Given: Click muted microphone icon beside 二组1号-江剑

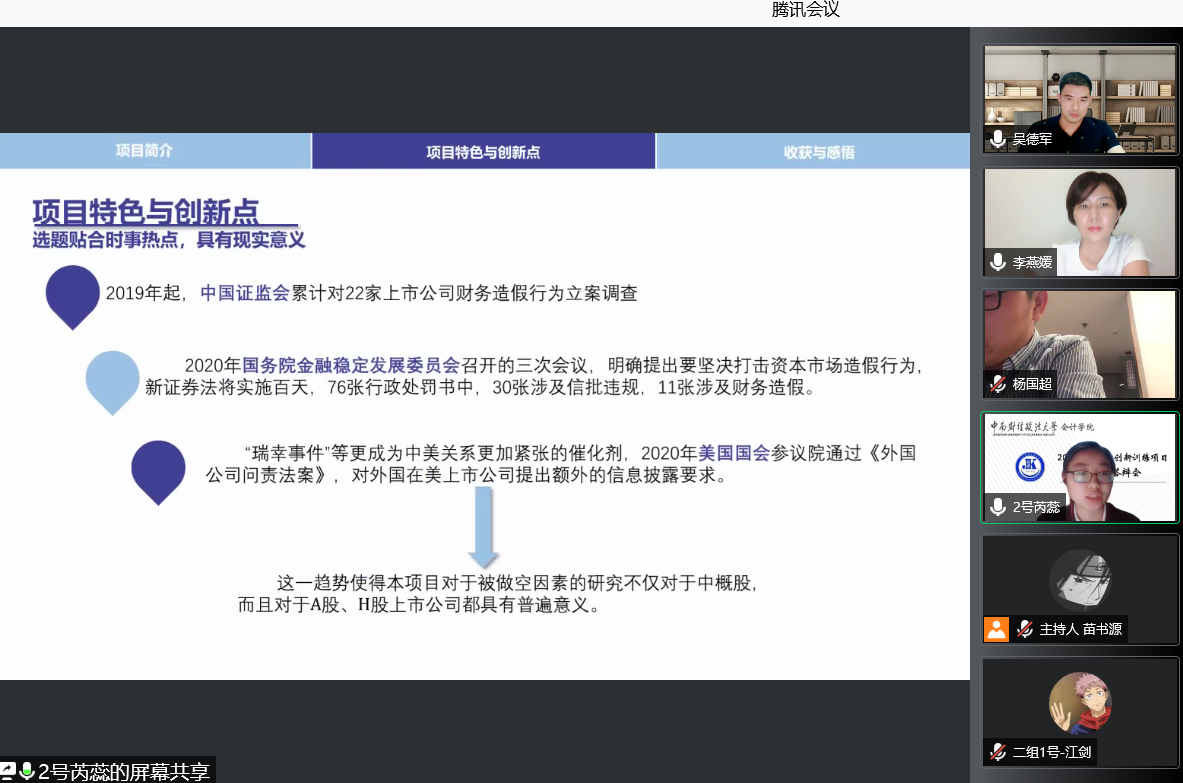Looking at the screenshot, I should pos(997,752).
